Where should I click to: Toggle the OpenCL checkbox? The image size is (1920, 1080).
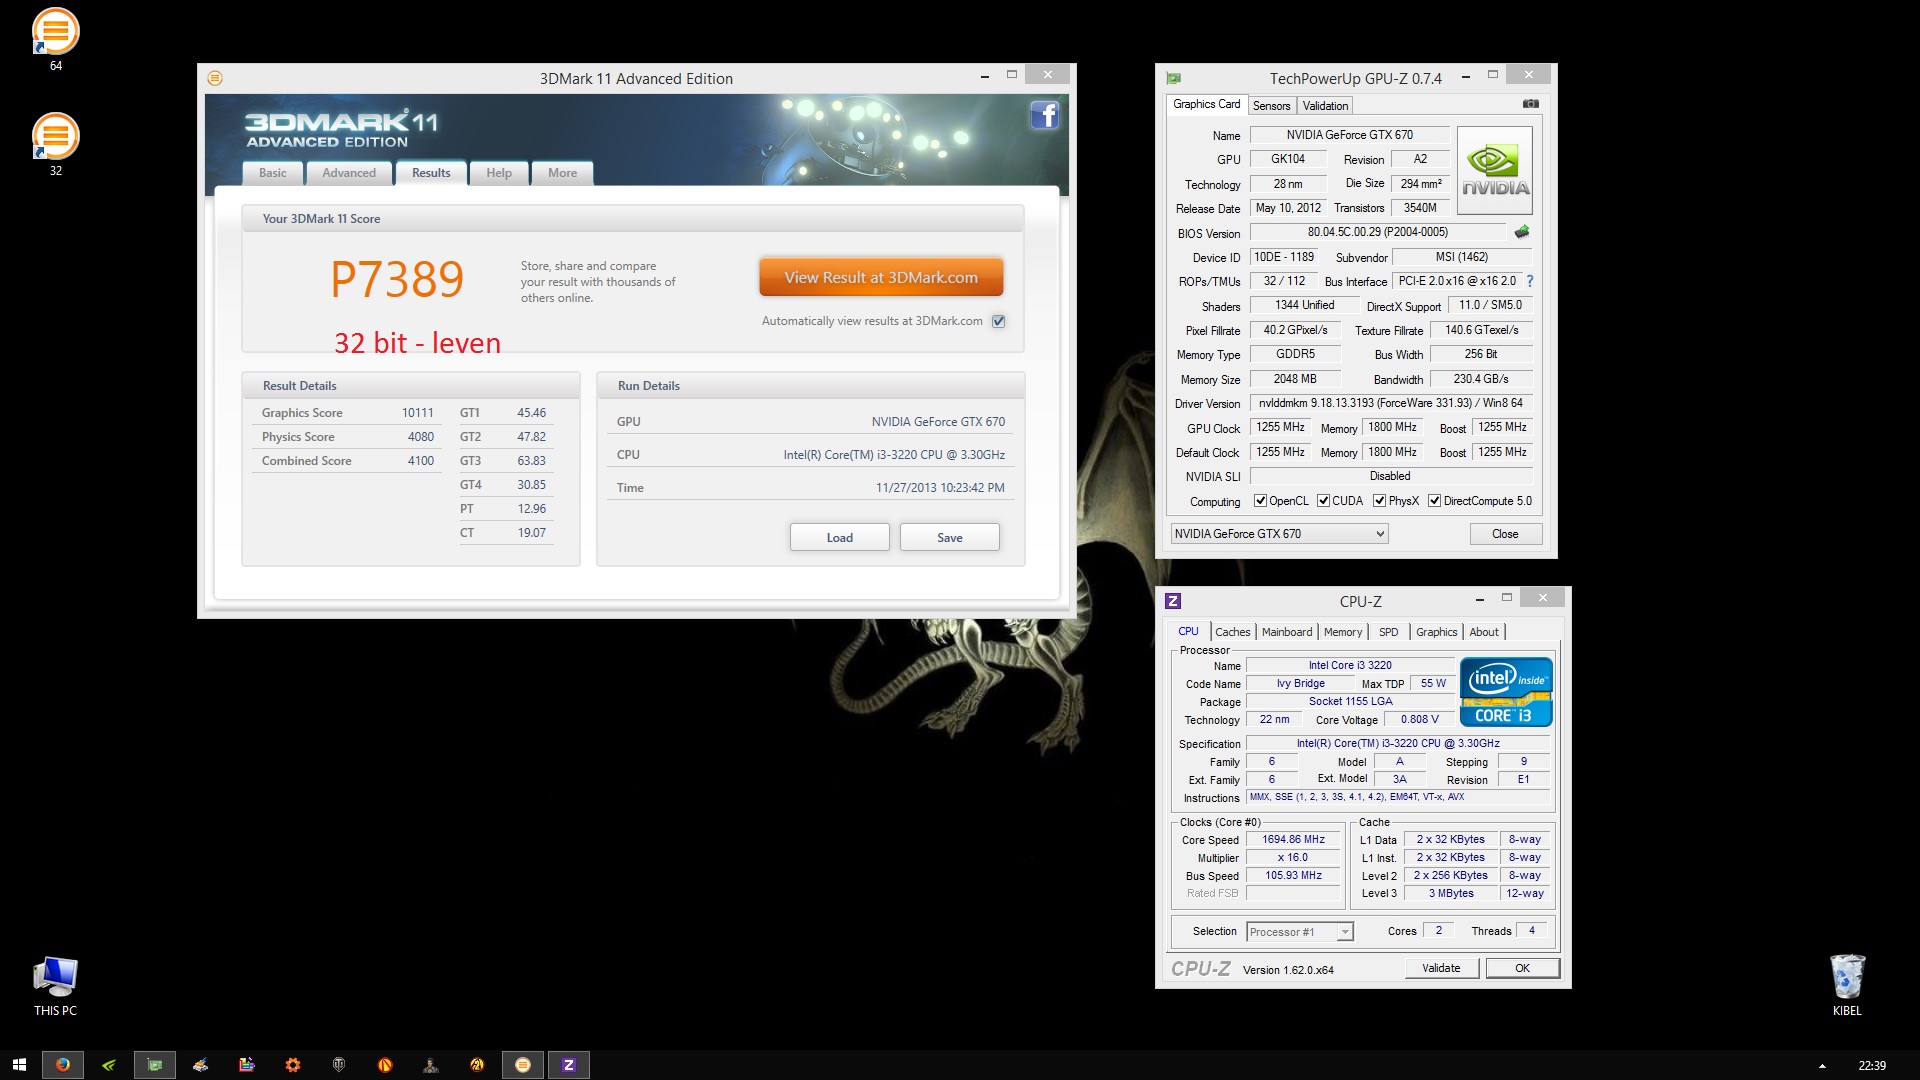(x=1260, y=501)
